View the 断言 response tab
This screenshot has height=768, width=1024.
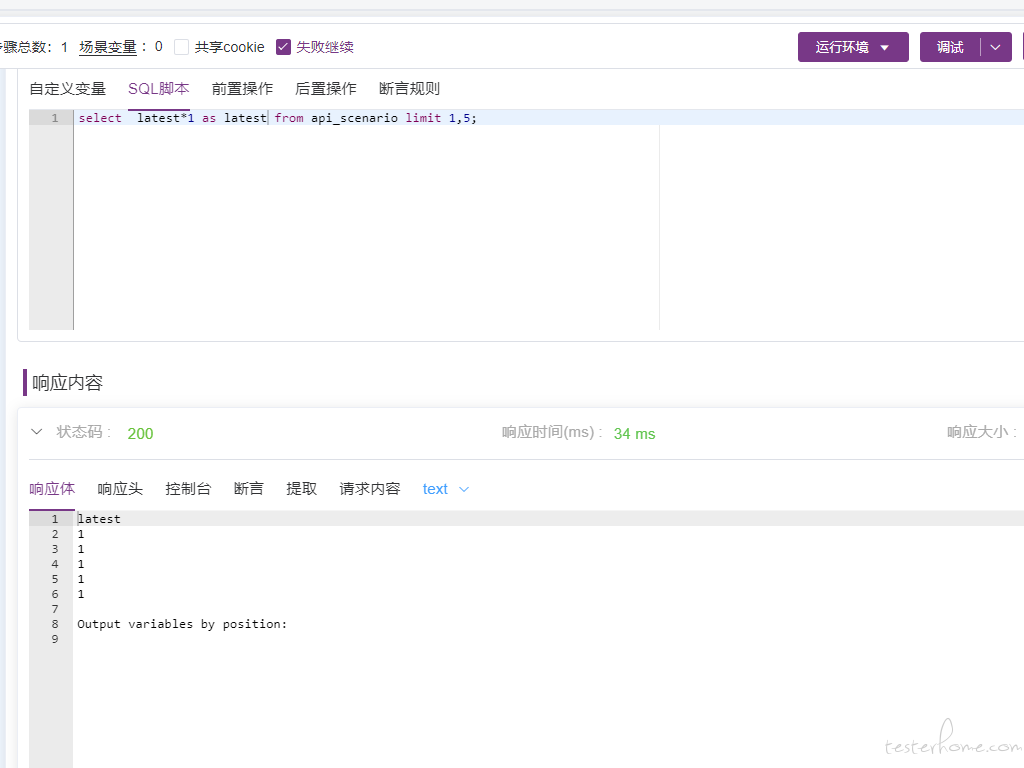pos(249,488)
